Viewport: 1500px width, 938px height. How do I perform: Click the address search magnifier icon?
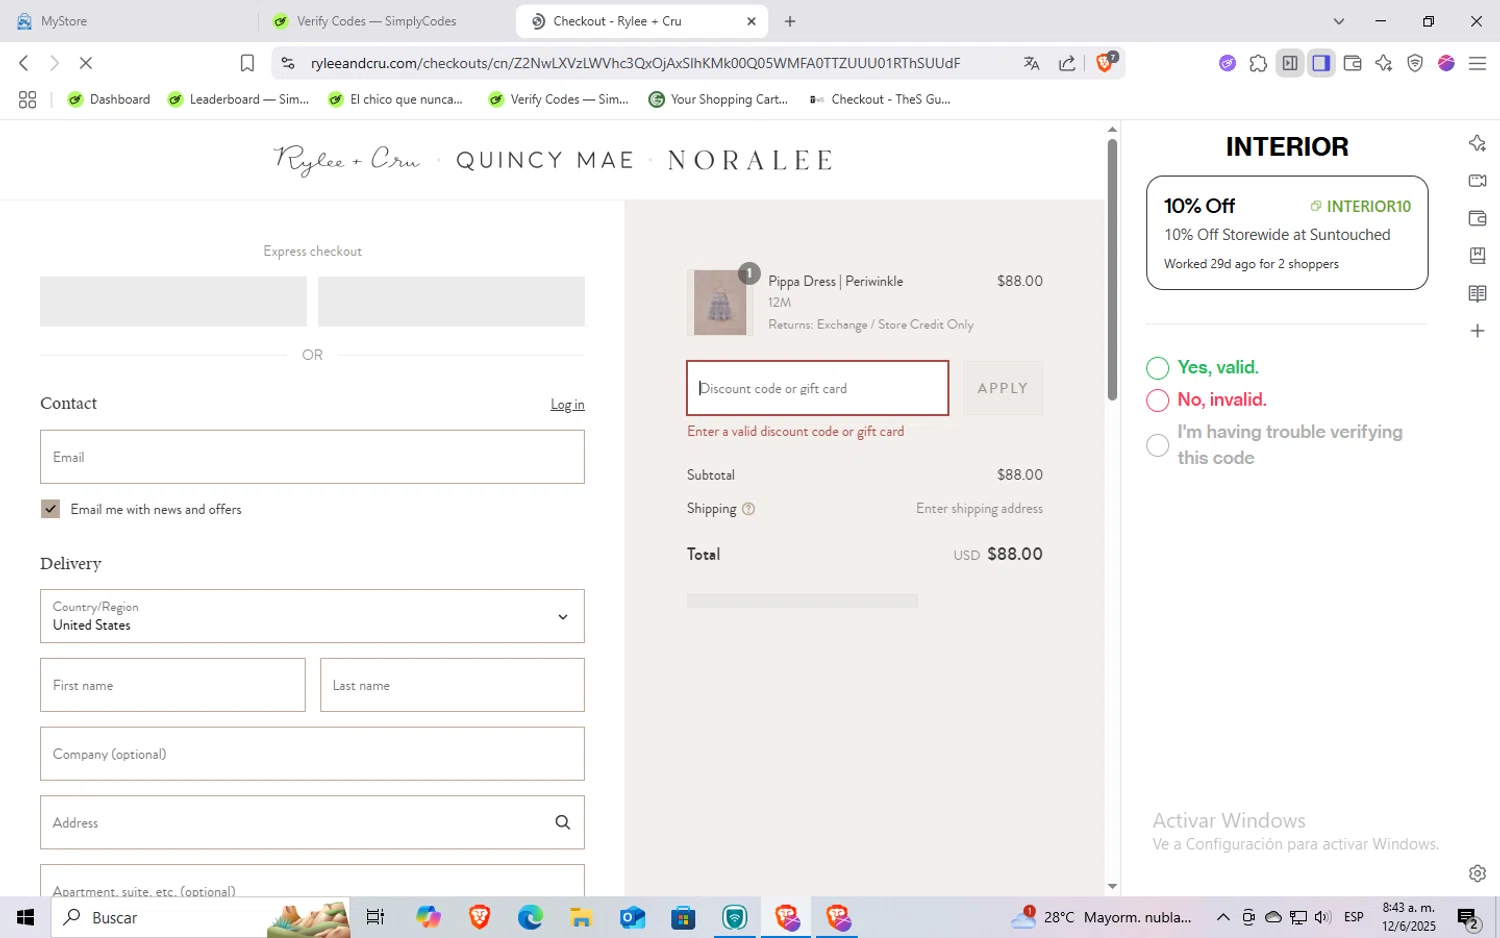[563, 822]
